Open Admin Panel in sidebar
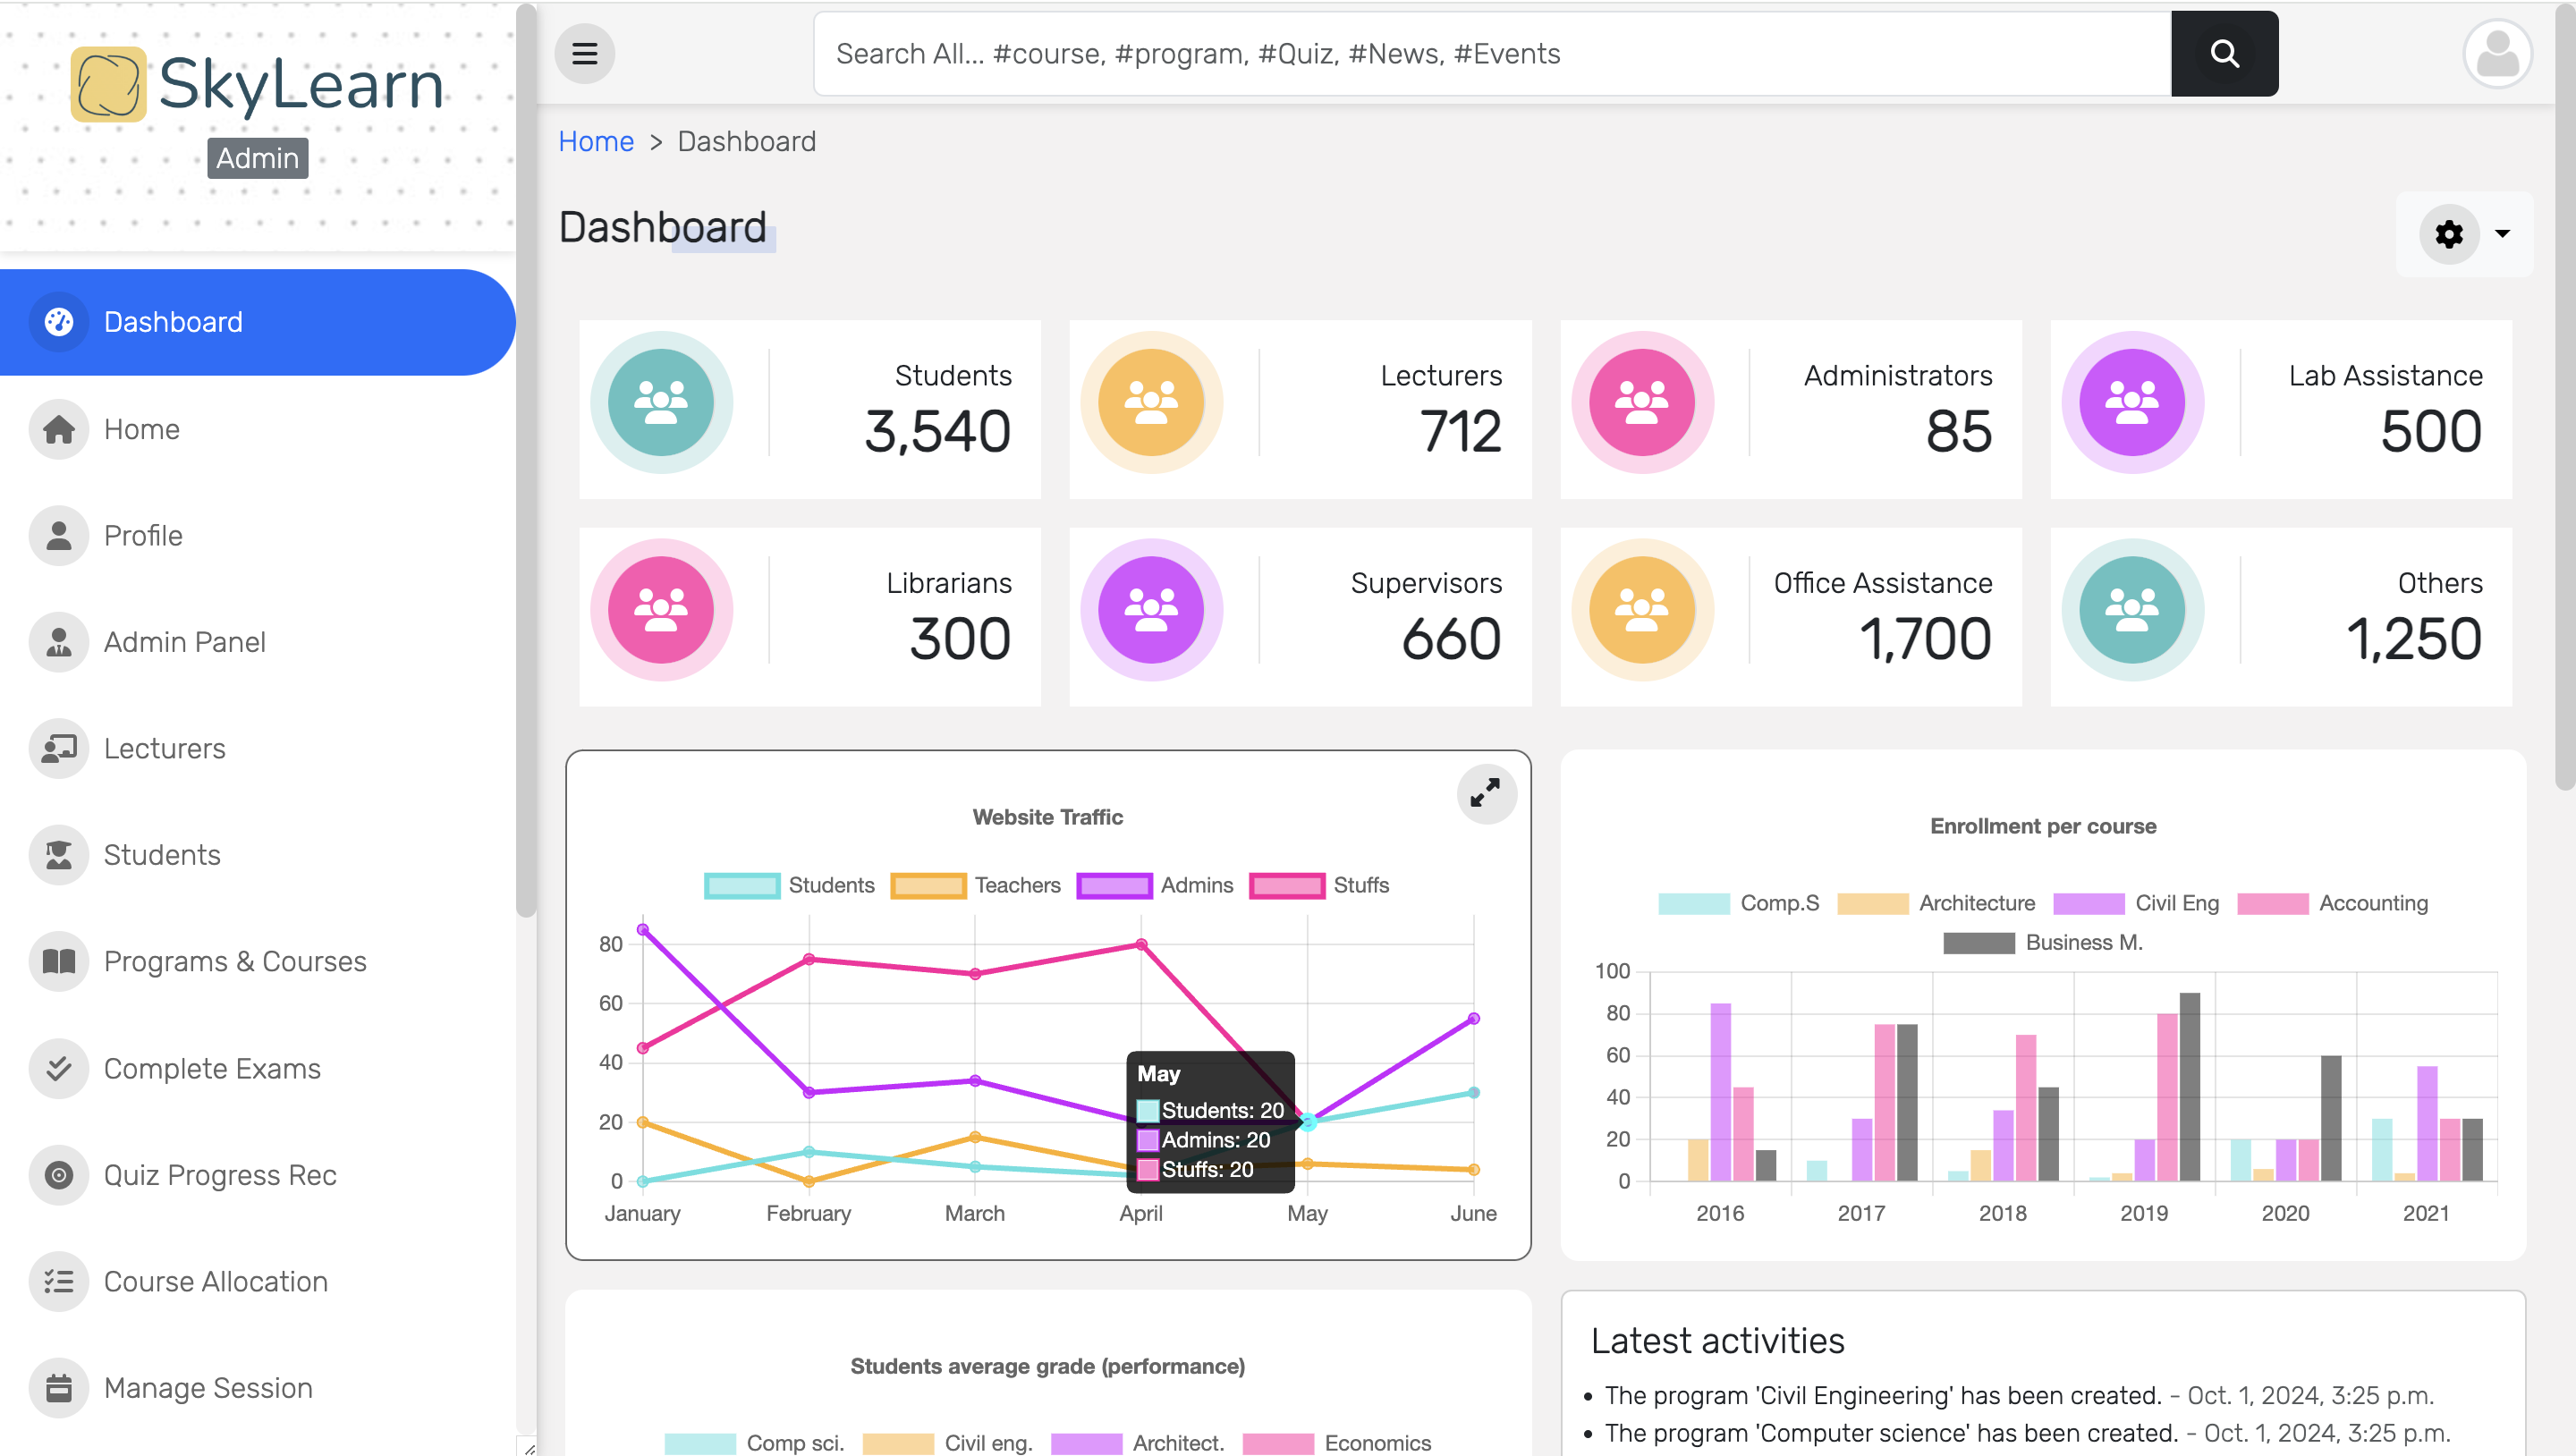 184,642
